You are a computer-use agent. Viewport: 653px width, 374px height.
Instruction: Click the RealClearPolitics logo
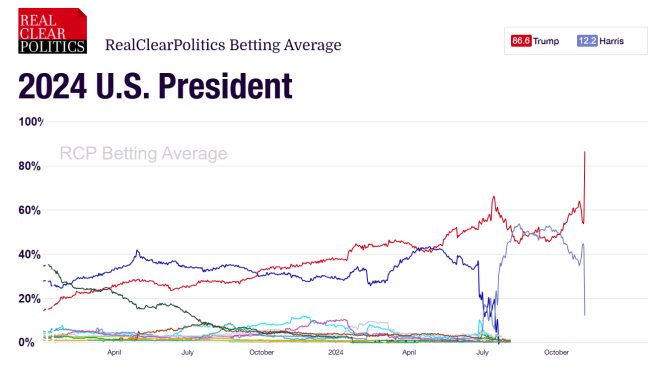coord(52,31)
